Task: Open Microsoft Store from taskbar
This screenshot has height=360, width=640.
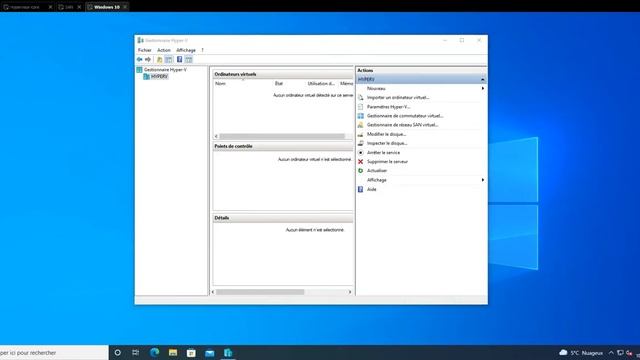Action: pos(191,353)
